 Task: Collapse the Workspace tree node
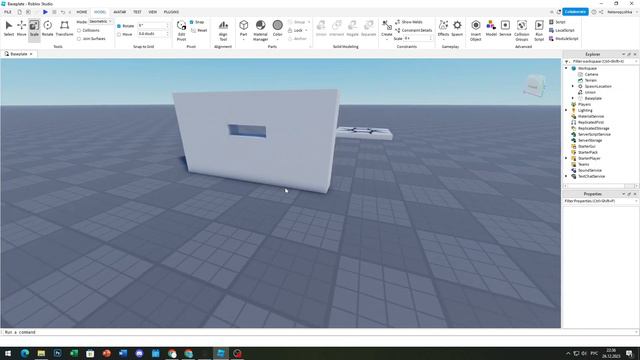pyautogui.click(x=566, y=68)
